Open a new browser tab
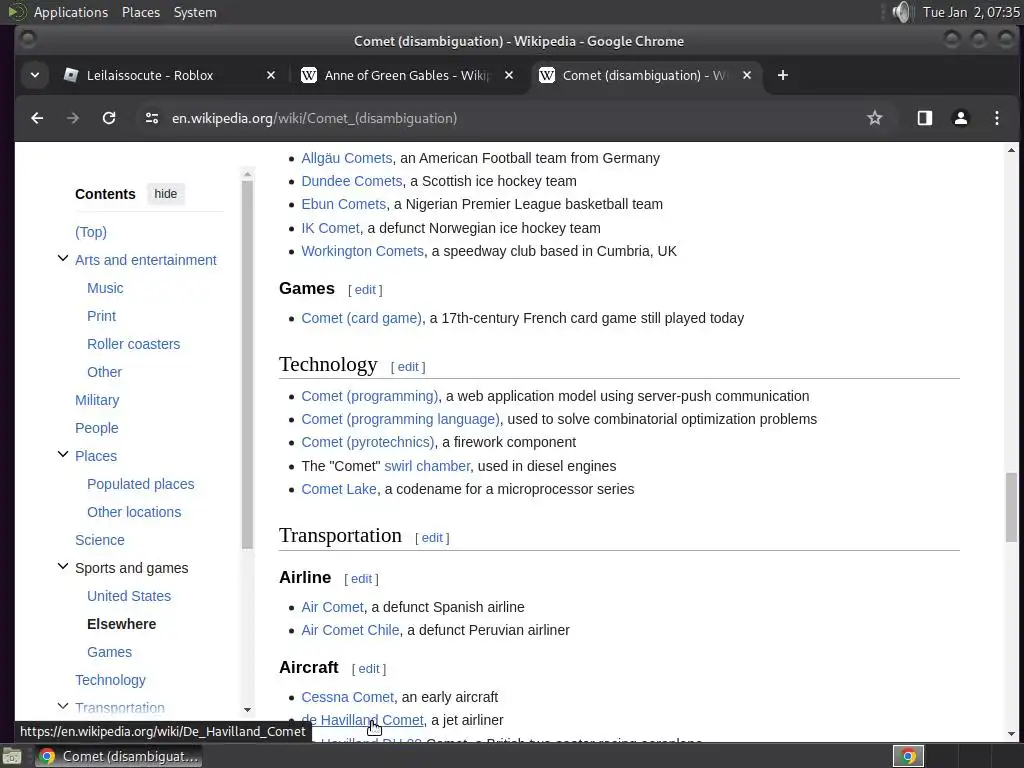The height and width of the screenshot is (768, 1024). [783, 75]
